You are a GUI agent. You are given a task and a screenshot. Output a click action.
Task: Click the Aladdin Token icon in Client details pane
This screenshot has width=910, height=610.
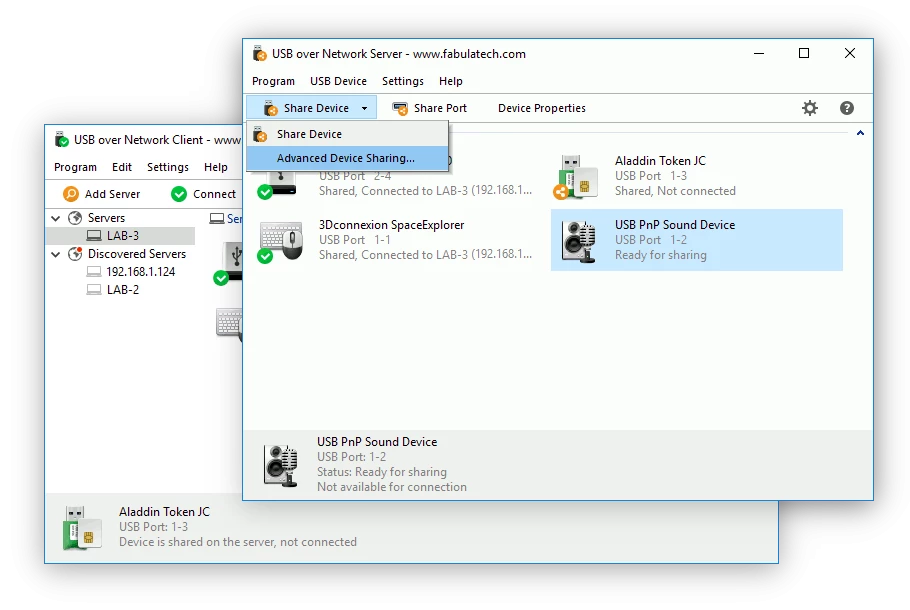[82, 528]
